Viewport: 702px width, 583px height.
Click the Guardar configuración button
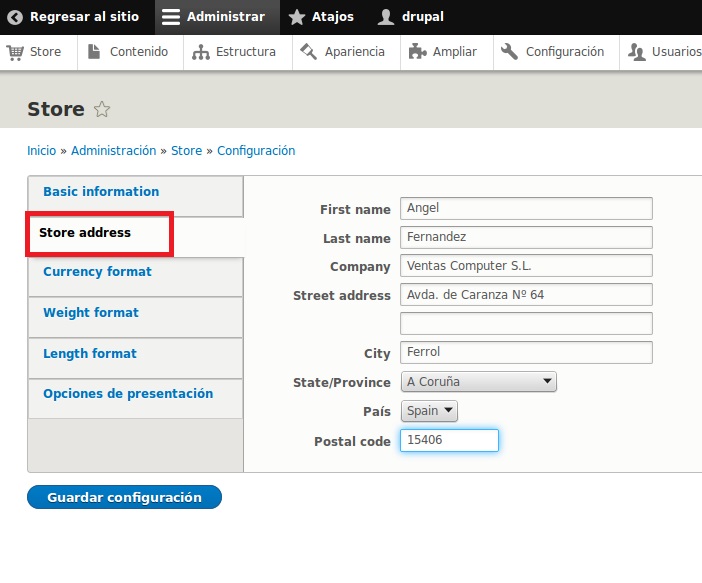pos(124,497)
